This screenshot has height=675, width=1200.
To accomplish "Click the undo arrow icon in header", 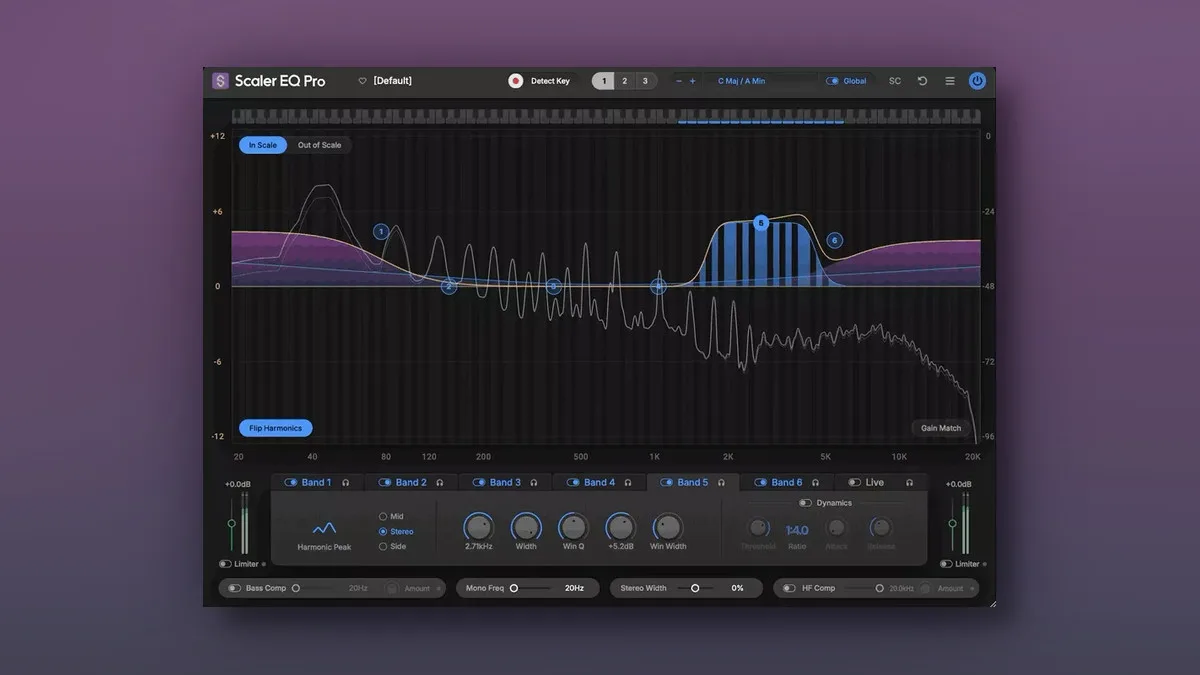I will pyautogui.click(x=922, y=81).
